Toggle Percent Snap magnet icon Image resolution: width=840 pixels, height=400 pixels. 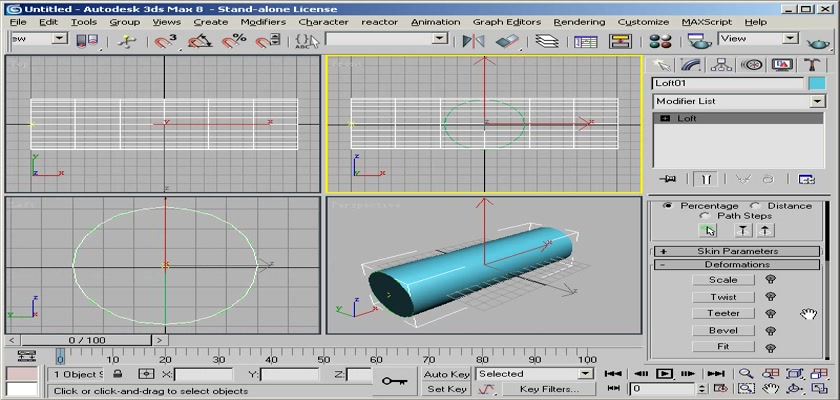tap(234, 41)
